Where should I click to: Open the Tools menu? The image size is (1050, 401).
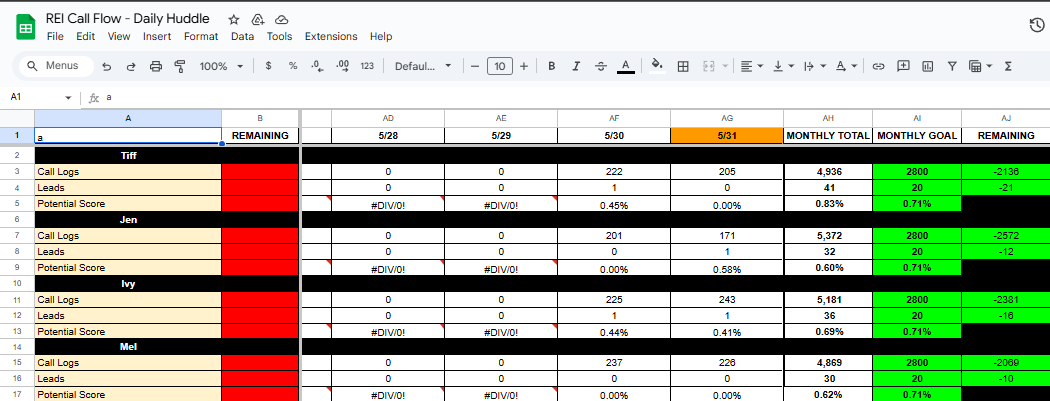click(x=279, y=36)
